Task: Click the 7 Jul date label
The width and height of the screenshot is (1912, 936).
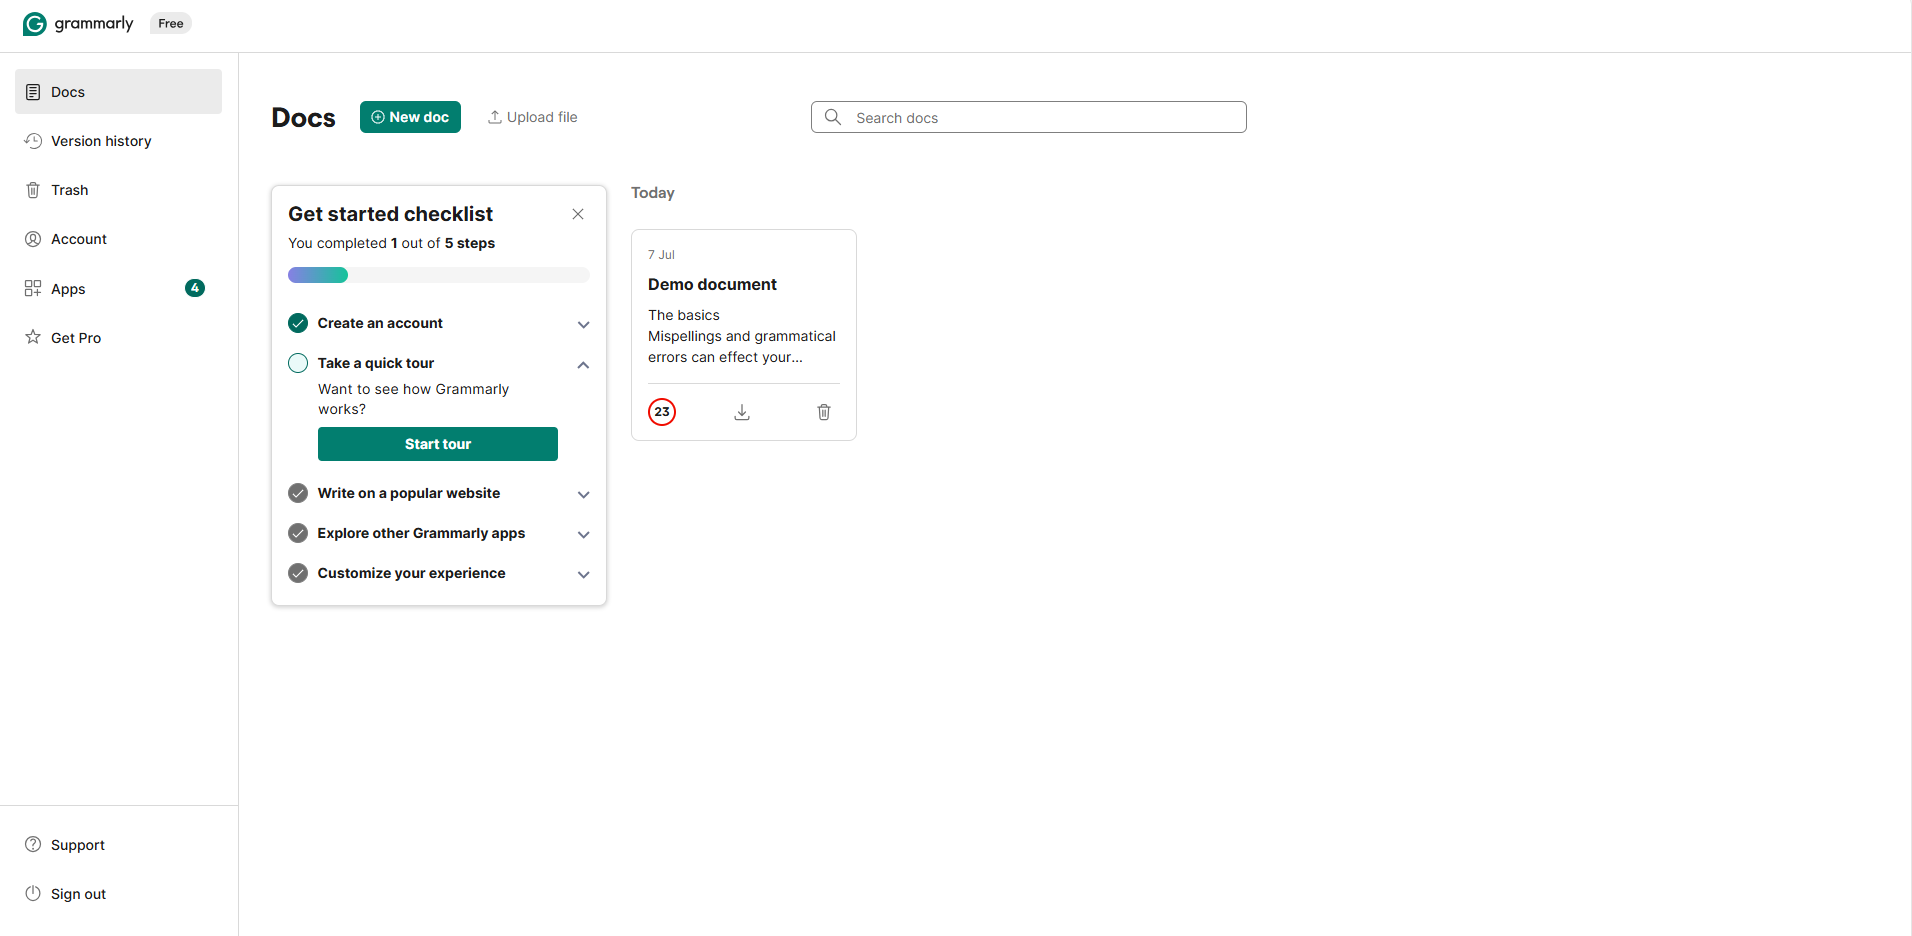Action: click(x=661, y=255)
